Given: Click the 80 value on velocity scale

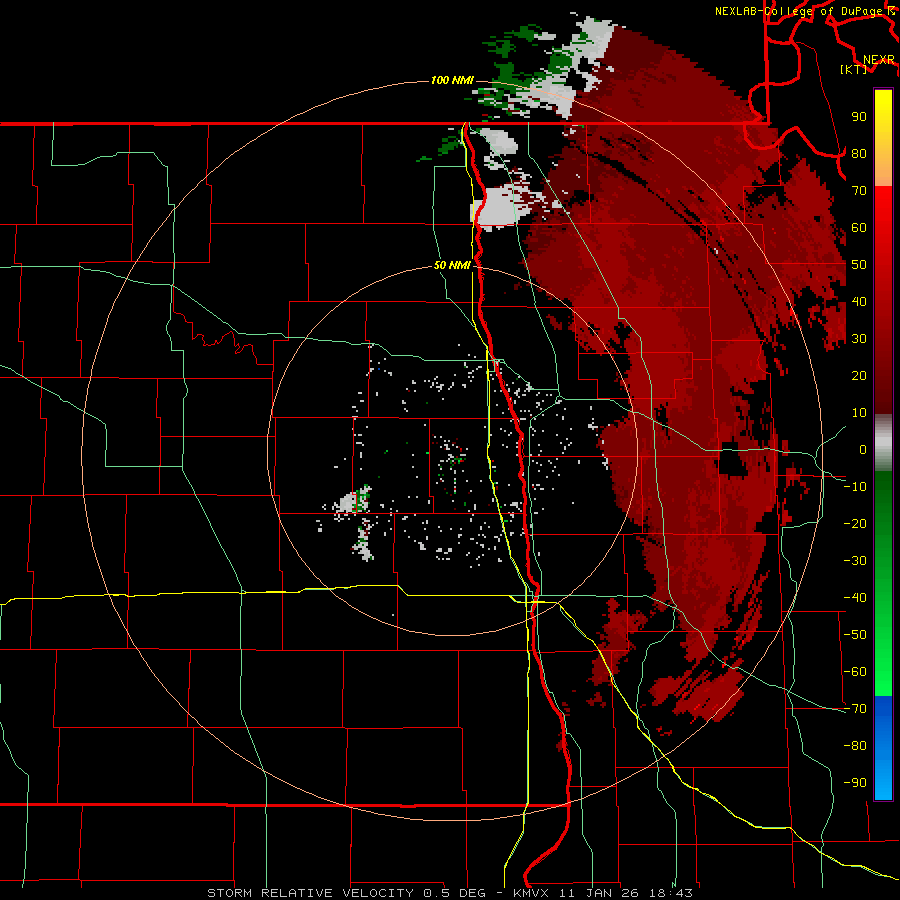Looking at the screenshot, I should click(859, 153).
